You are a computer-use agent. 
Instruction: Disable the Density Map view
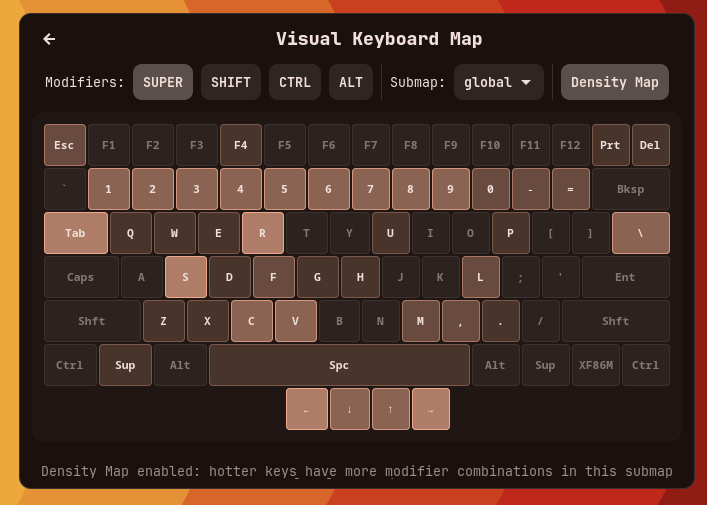point(614,82)
